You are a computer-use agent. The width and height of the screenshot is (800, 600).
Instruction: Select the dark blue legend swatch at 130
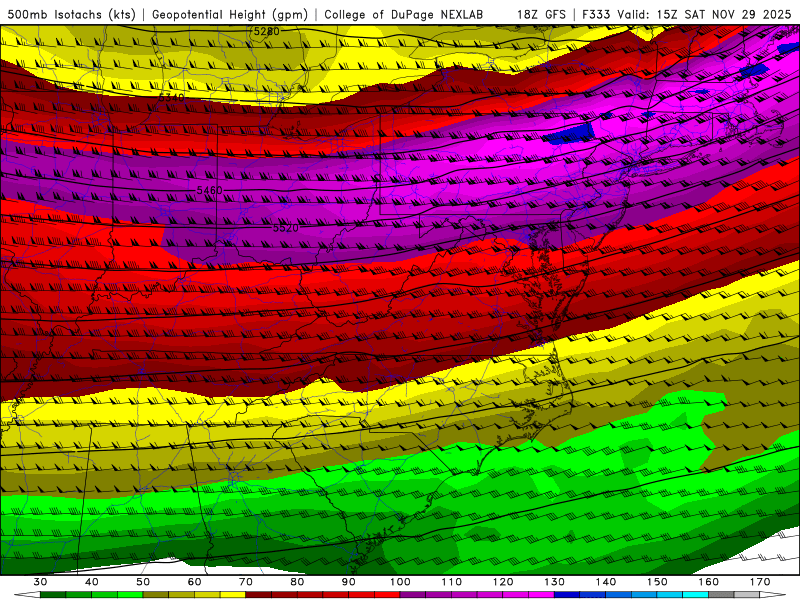pos(567,595)
